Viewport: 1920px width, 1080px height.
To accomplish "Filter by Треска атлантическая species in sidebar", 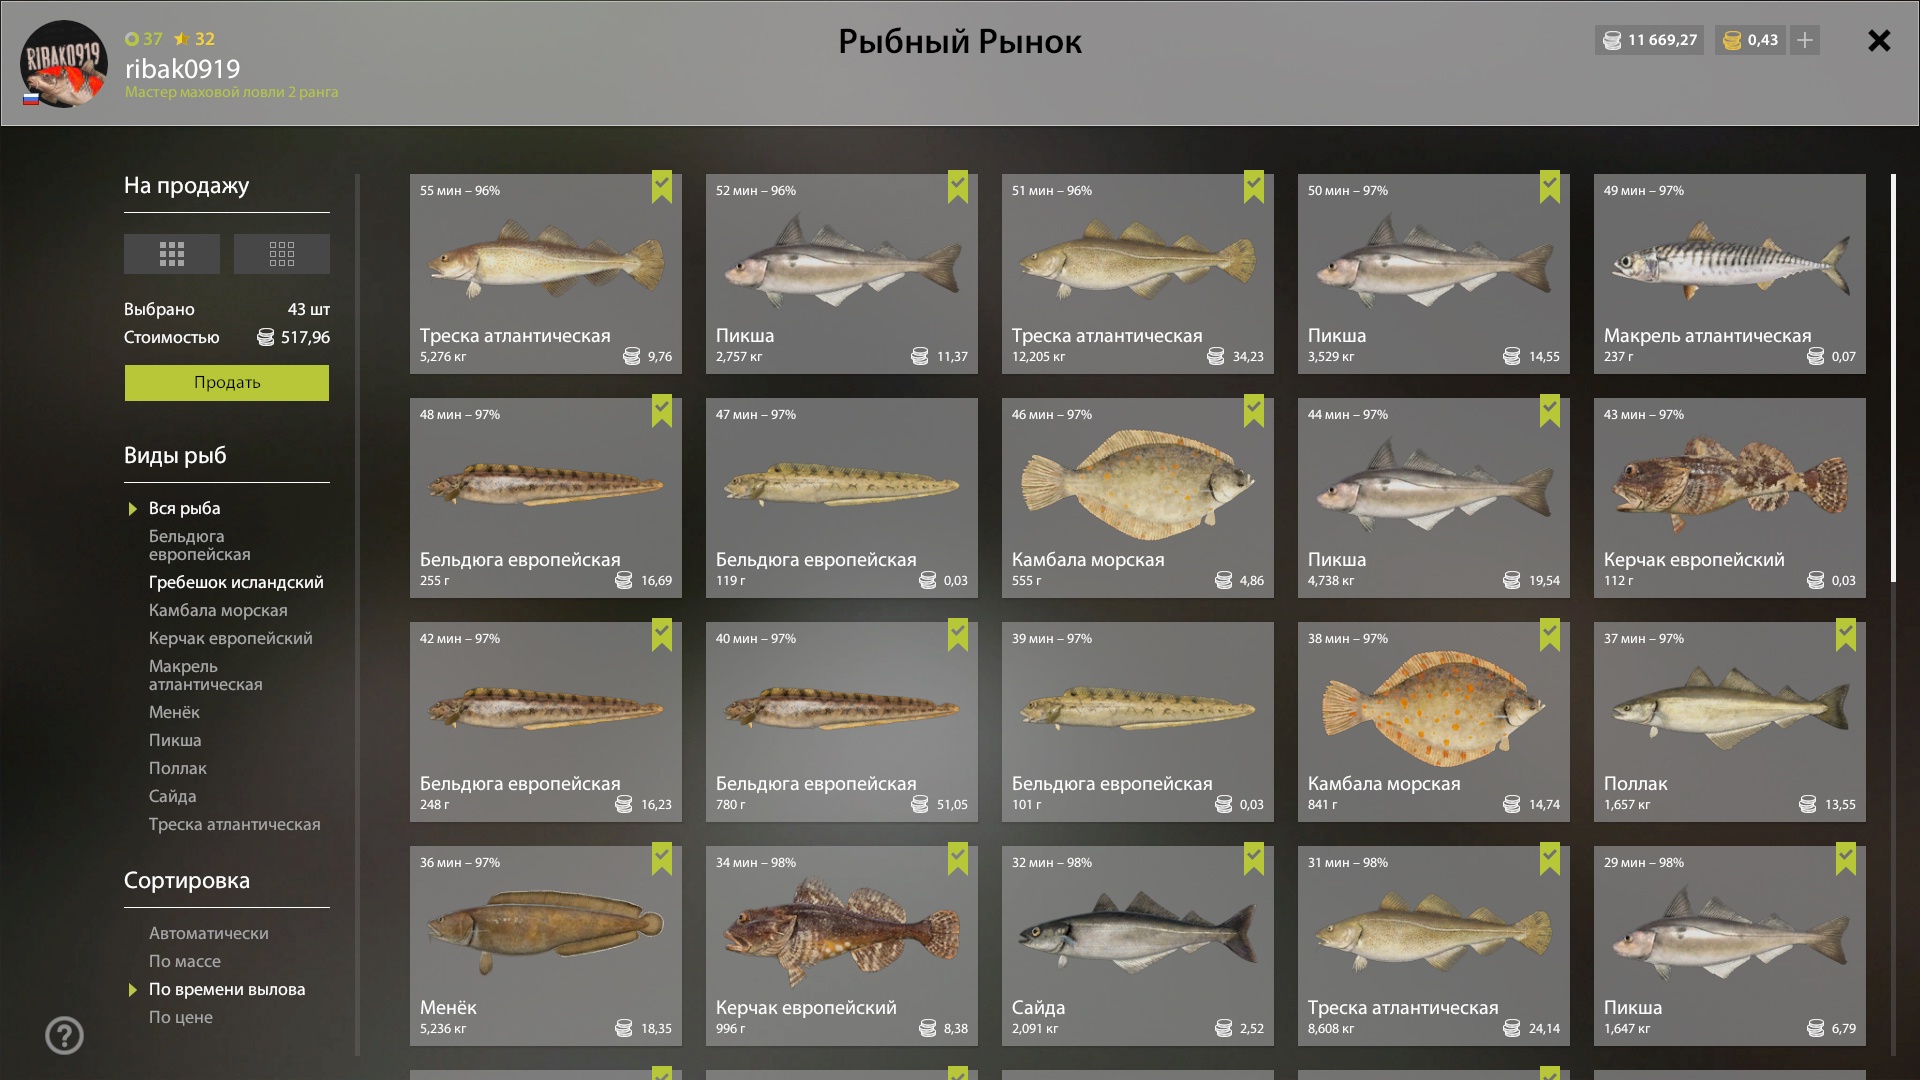I will click(x=235, y=824).
